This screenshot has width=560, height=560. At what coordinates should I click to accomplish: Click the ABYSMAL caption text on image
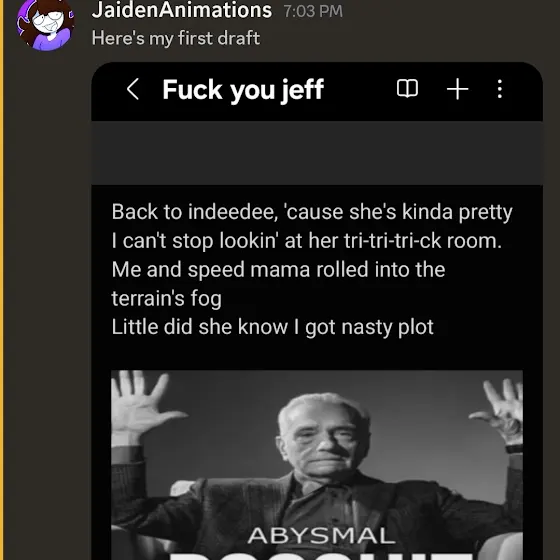tap(321, 536)
